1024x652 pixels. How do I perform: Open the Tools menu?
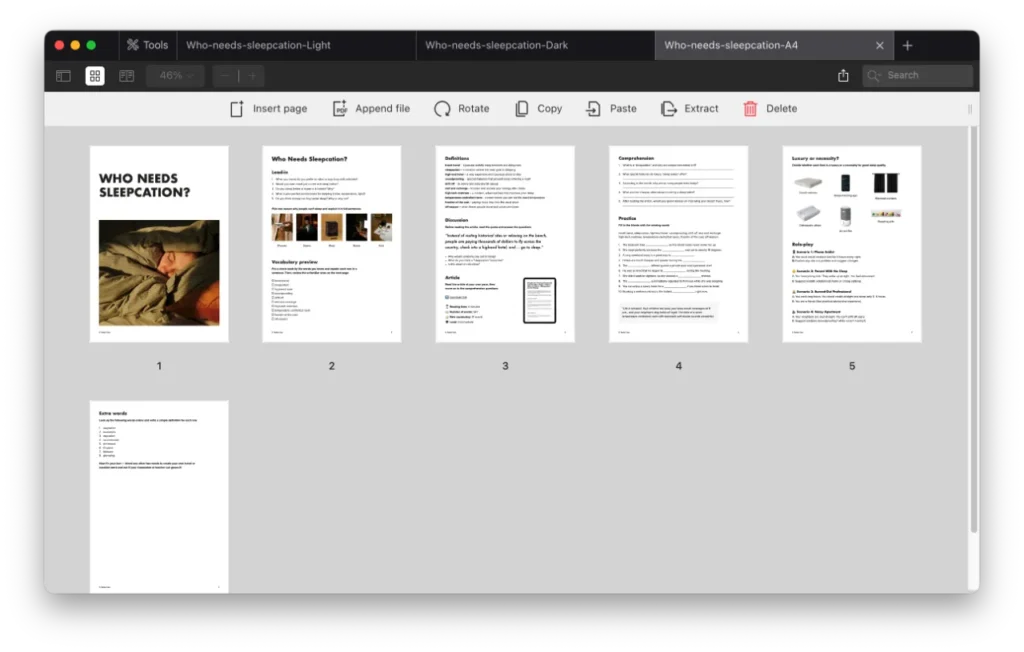point(146,45)
